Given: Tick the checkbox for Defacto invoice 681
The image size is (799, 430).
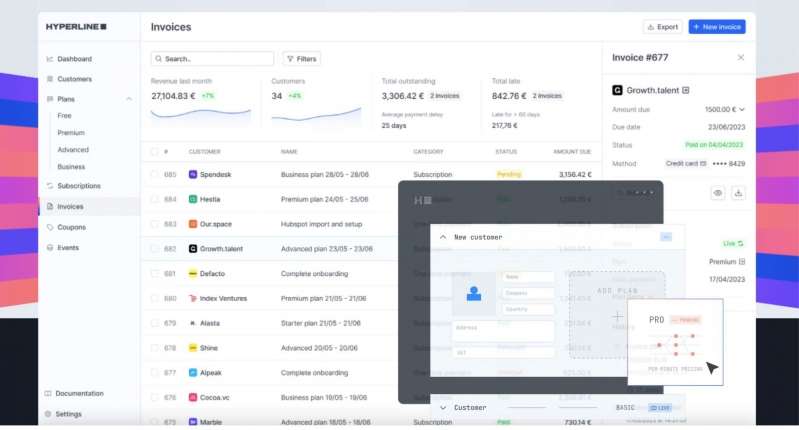Looking at the screenshot, I should tap(154, 274).
